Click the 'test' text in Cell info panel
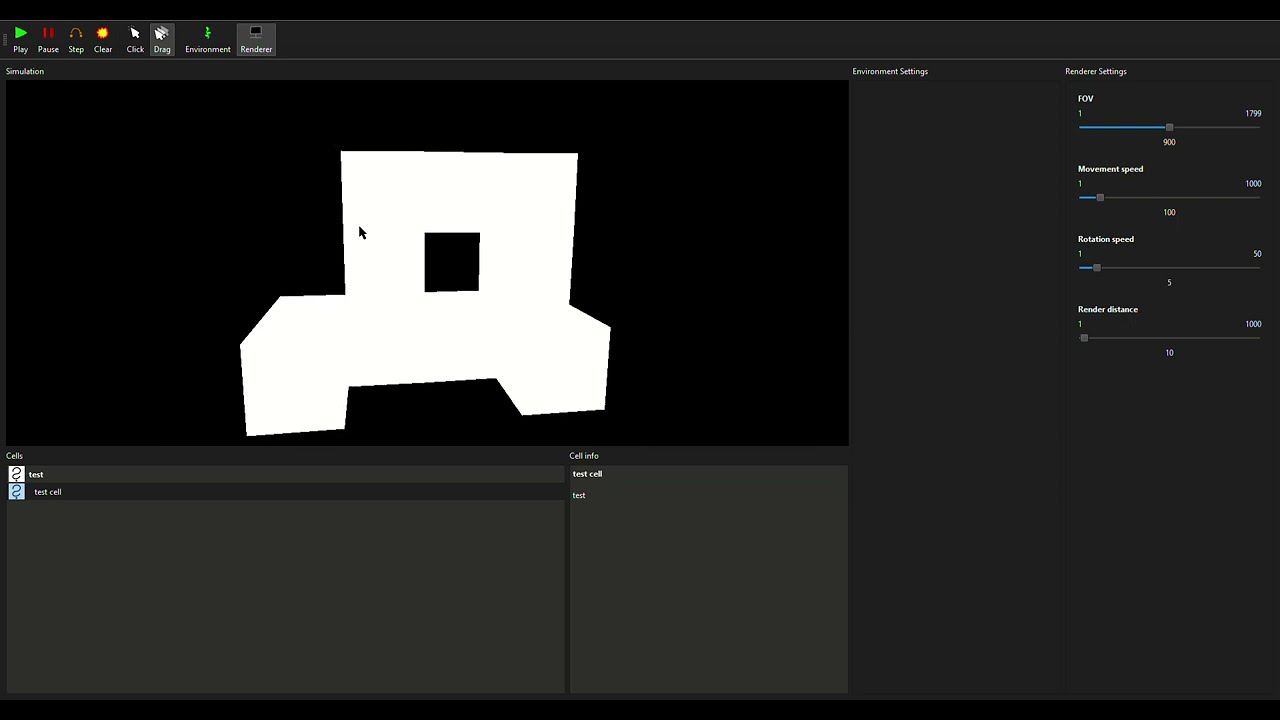Image resolution: width=1280 pixels, height=720 pixels. [579, 495]
